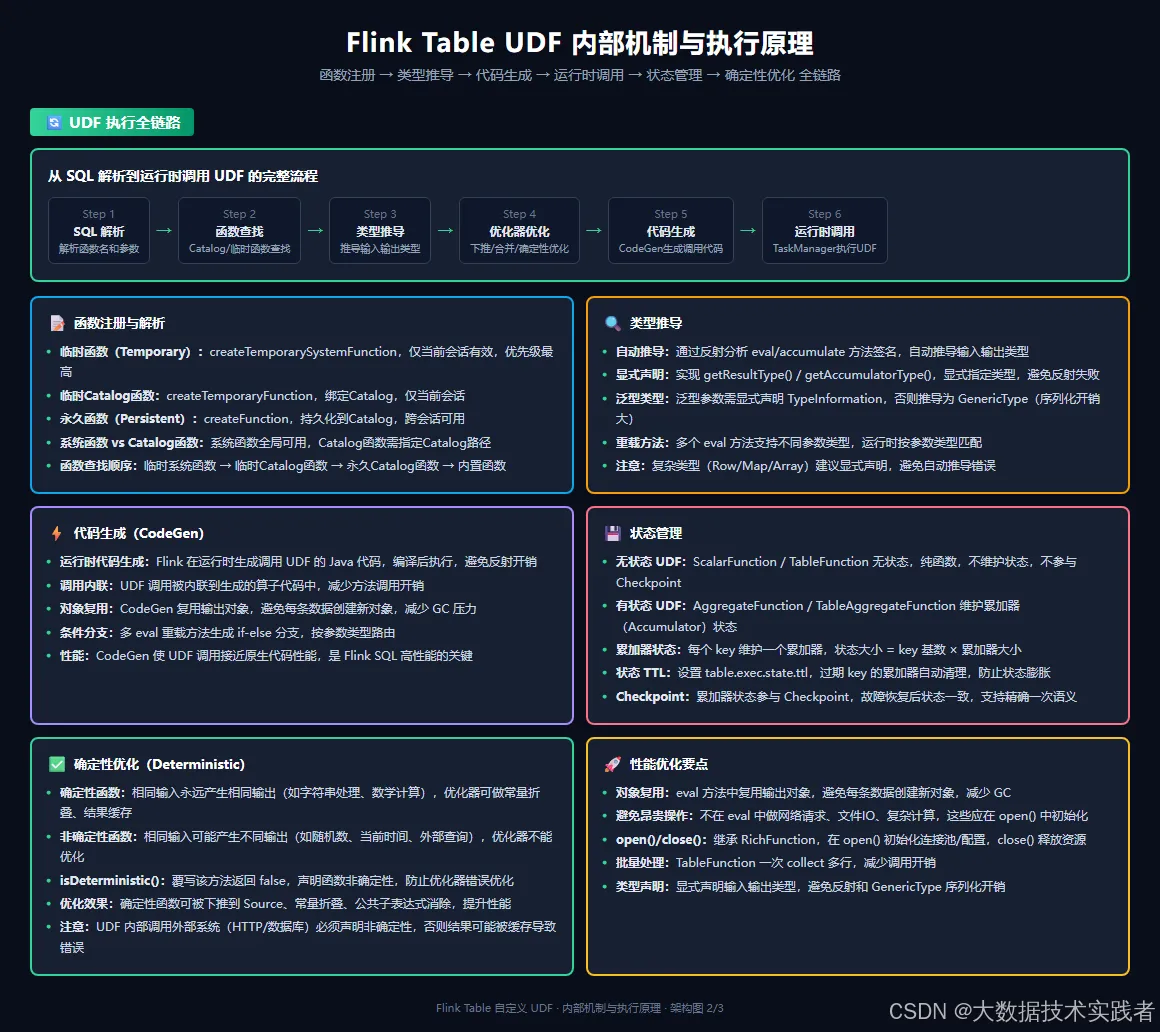1160x1032 pixels.
Task: Click the rocket icon beside 性能优化要点
Action: pyautogui.click(x=613, y=764)
